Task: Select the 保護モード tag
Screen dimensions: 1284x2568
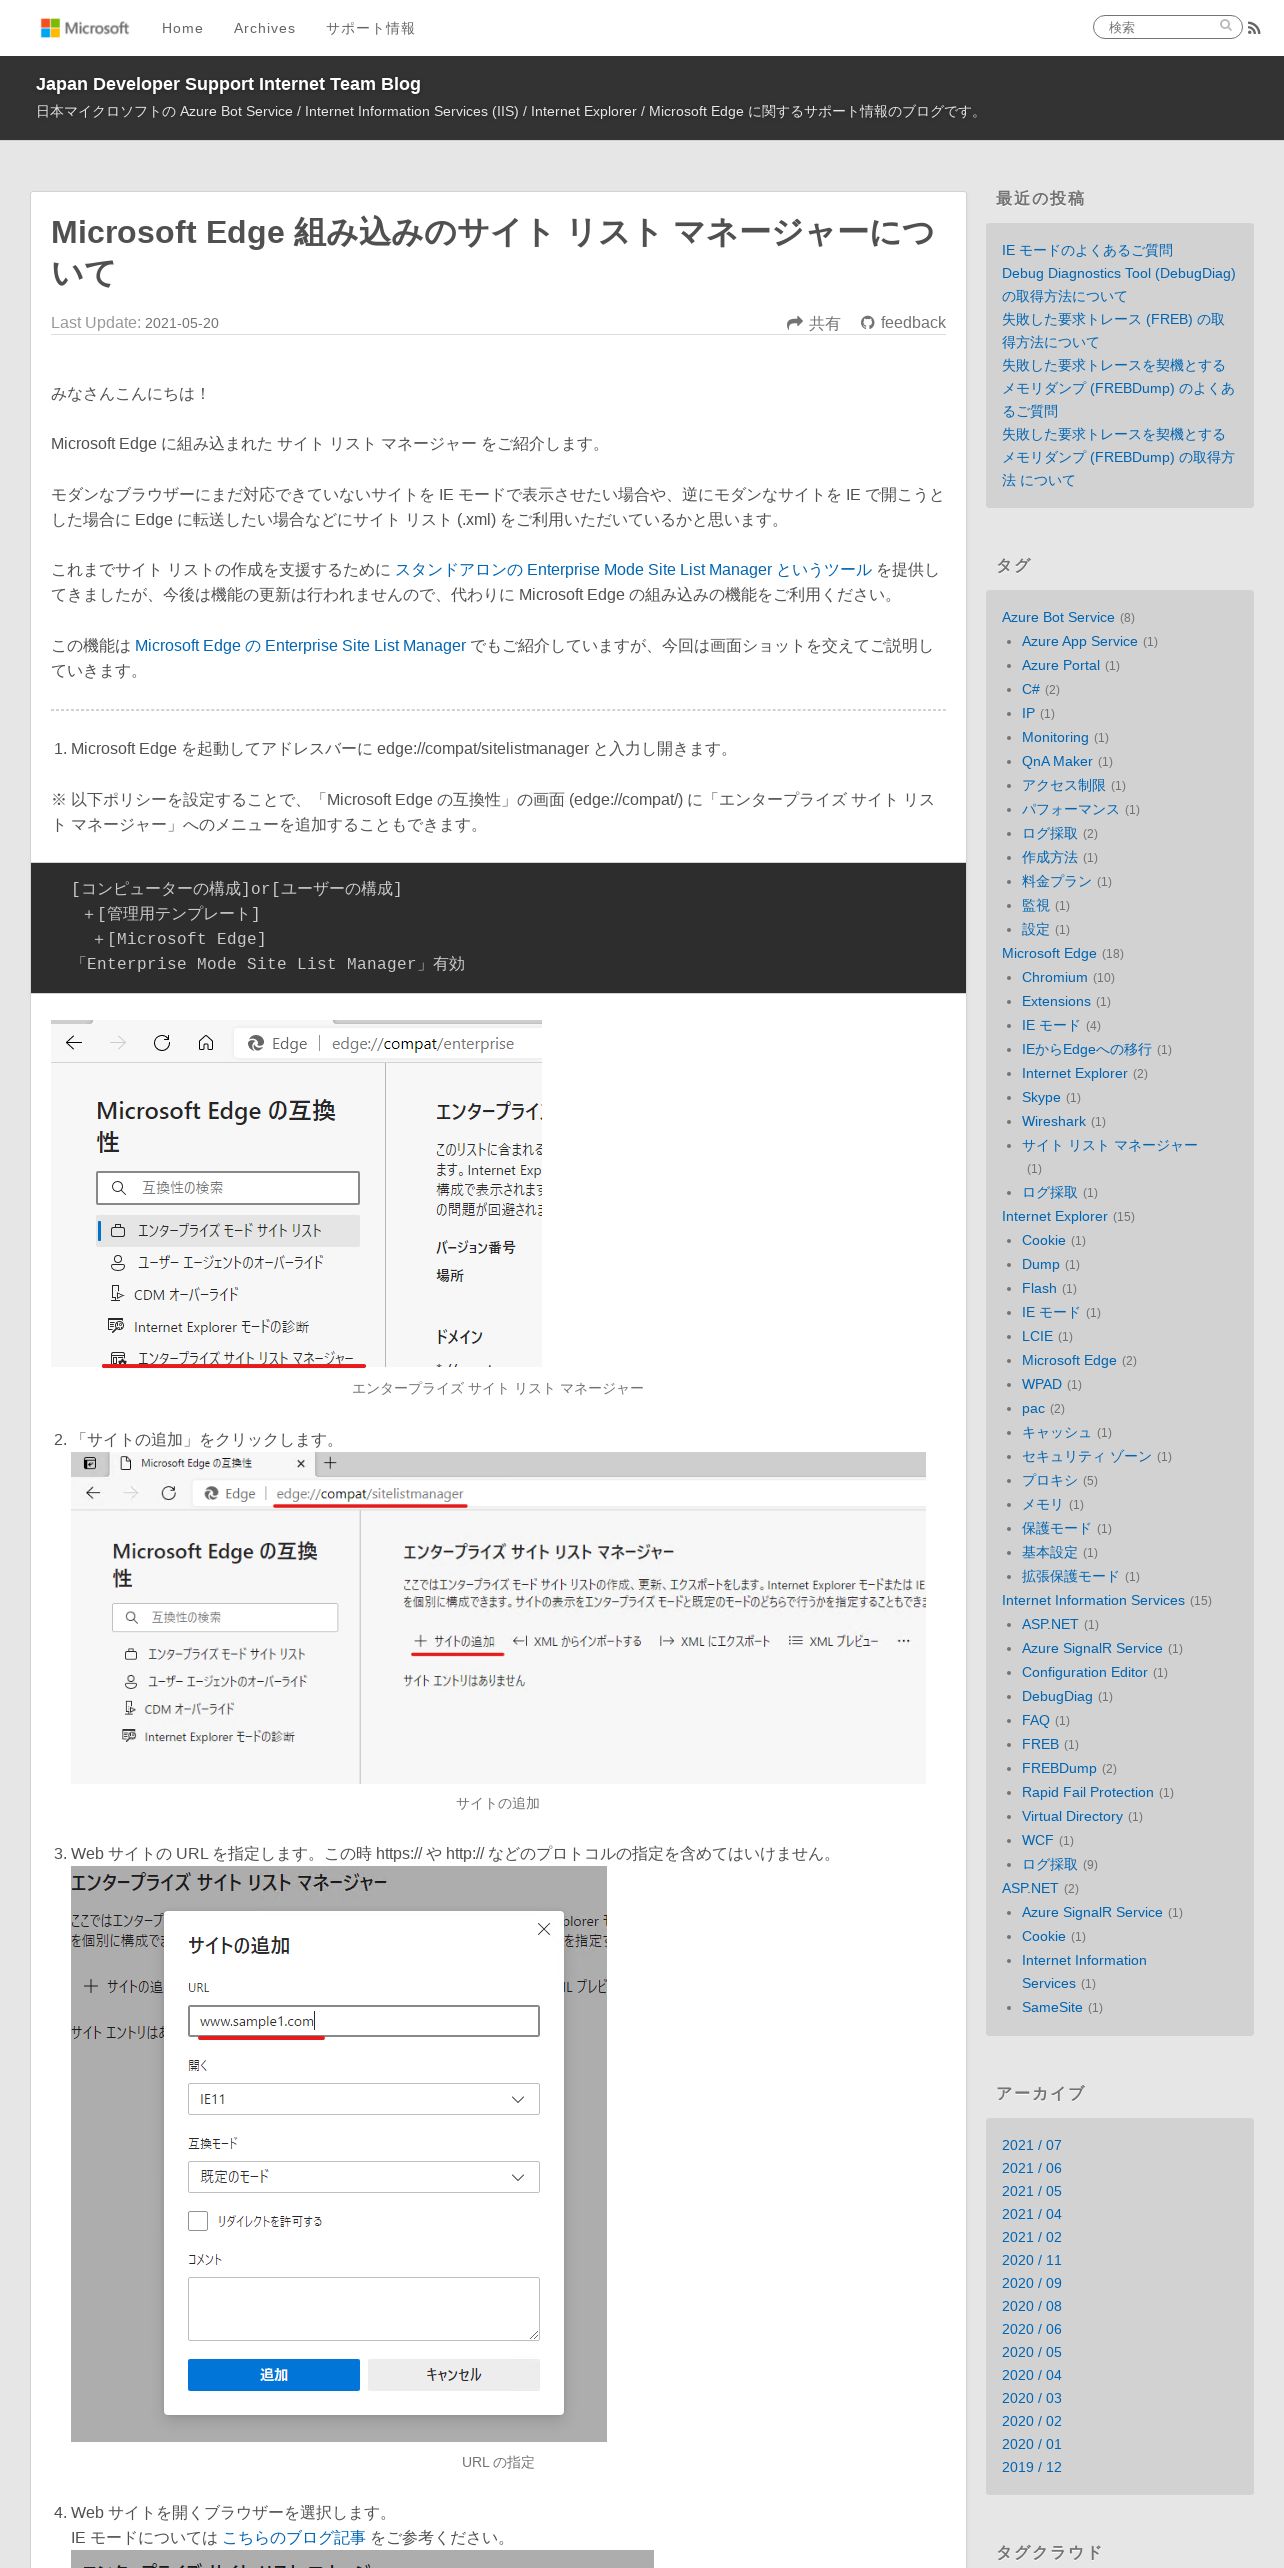Action: [1056, 1528]
